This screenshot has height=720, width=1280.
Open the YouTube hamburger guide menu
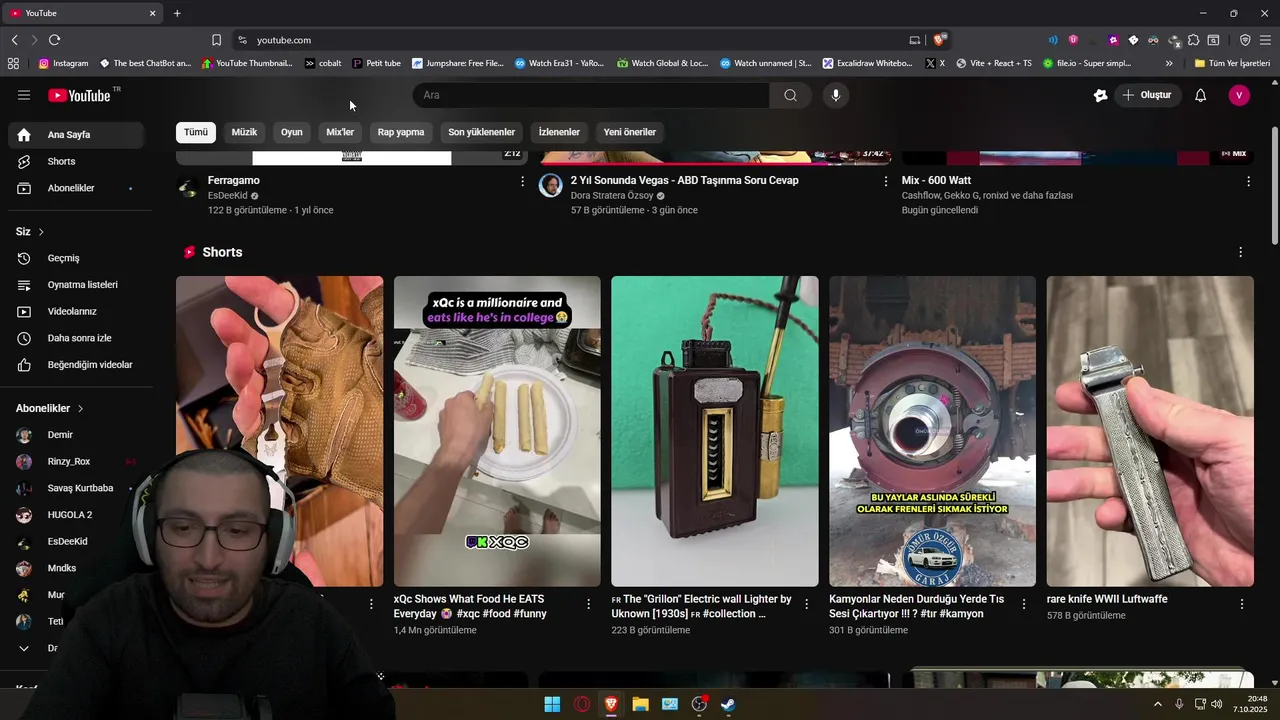point(24,95)
